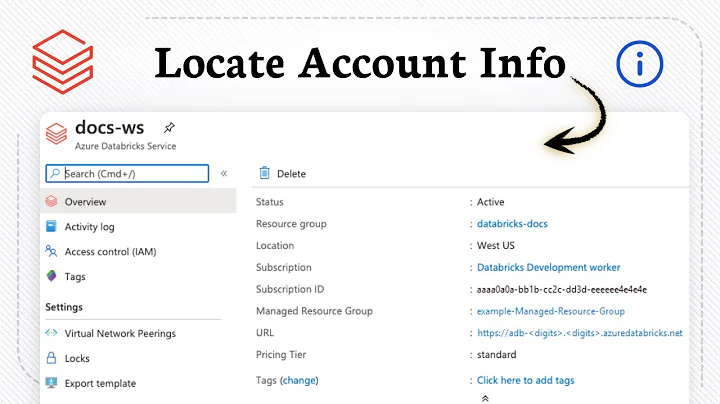
Task: Focus the Search (Cmd+/) field
Action: point(127,174)
